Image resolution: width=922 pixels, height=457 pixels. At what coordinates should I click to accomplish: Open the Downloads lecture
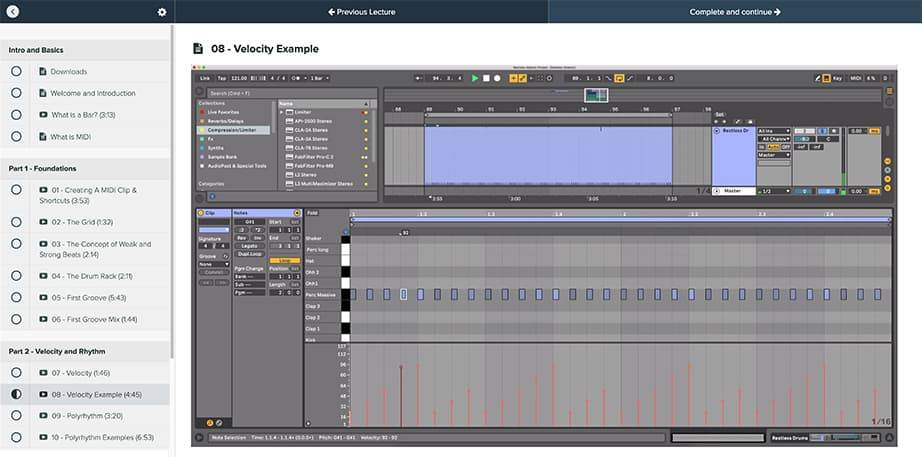[69, 72]
